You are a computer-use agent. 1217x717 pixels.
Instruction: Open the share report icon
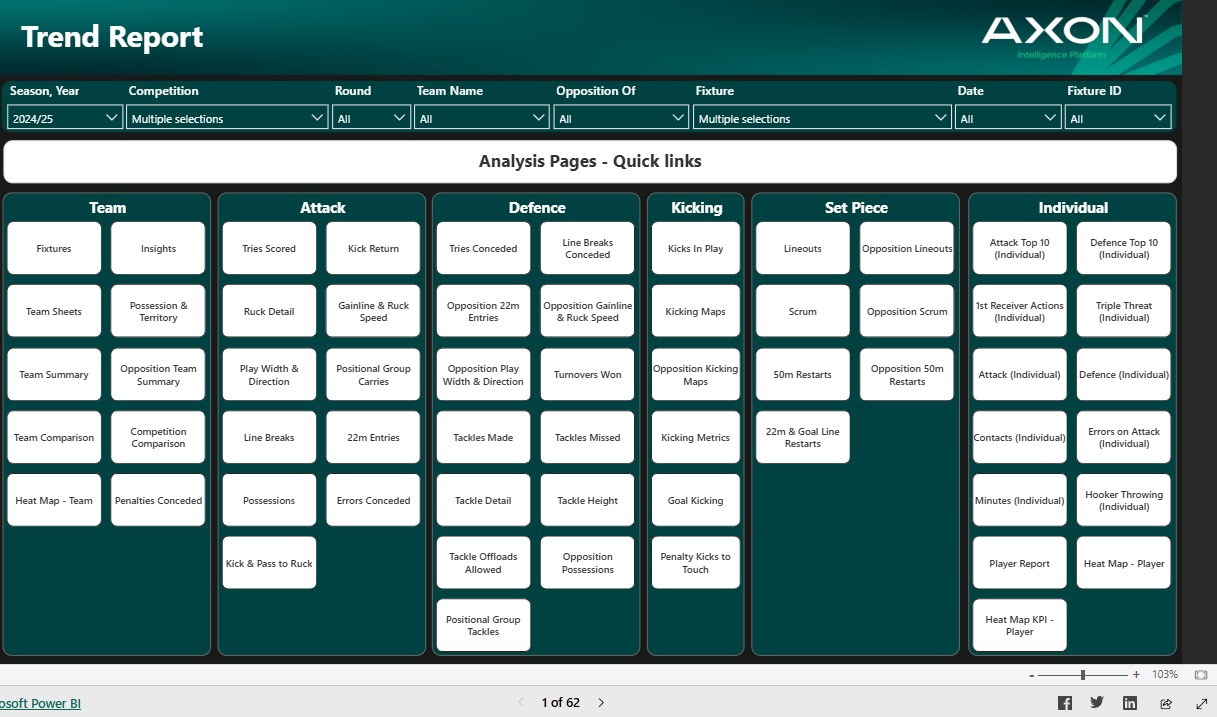(x=1165, y=702)
